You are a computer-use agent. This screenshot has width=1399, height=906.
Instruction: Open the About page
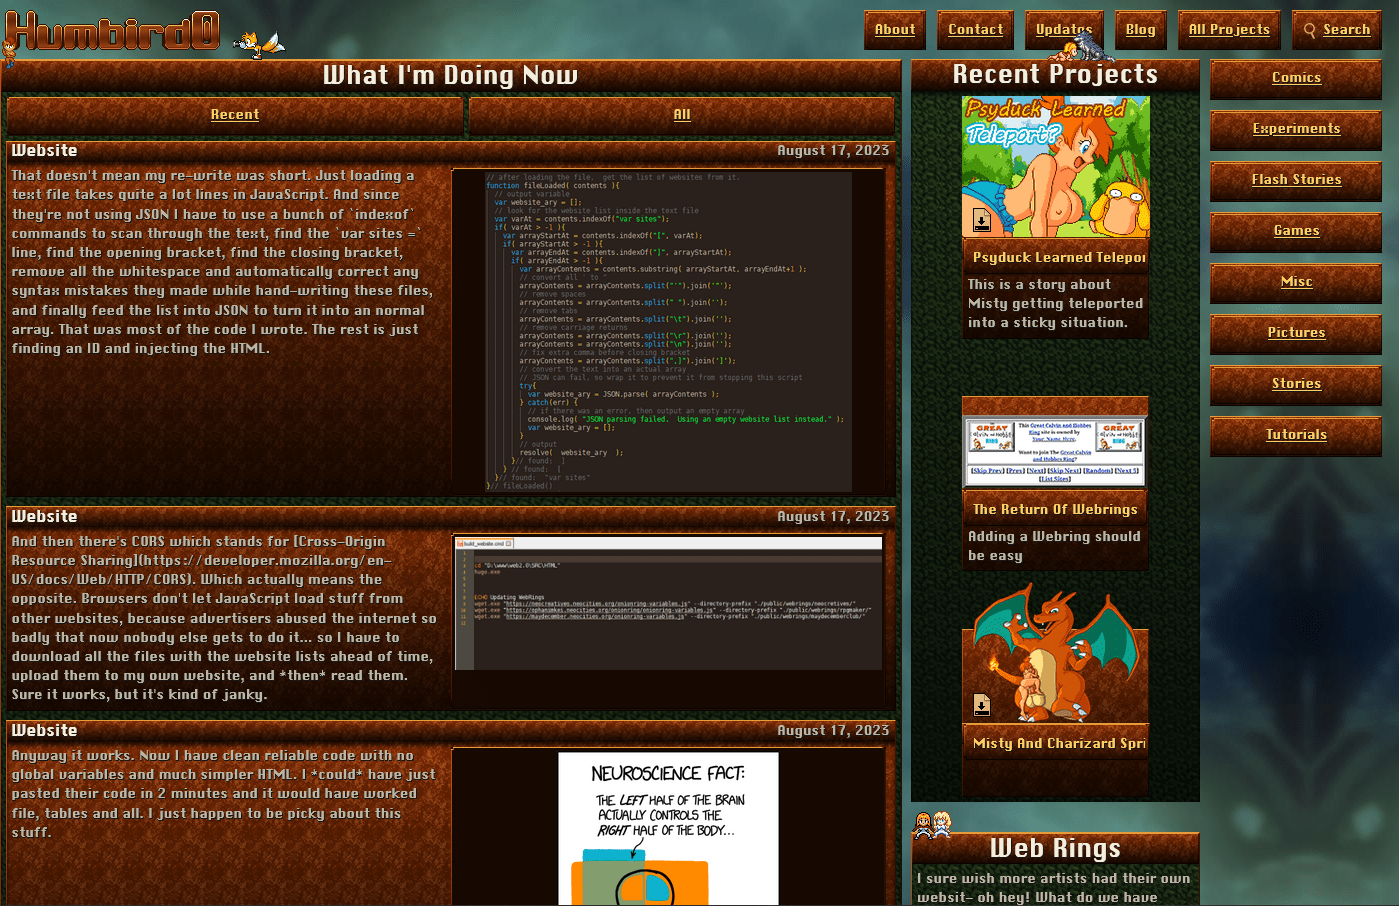894,30
